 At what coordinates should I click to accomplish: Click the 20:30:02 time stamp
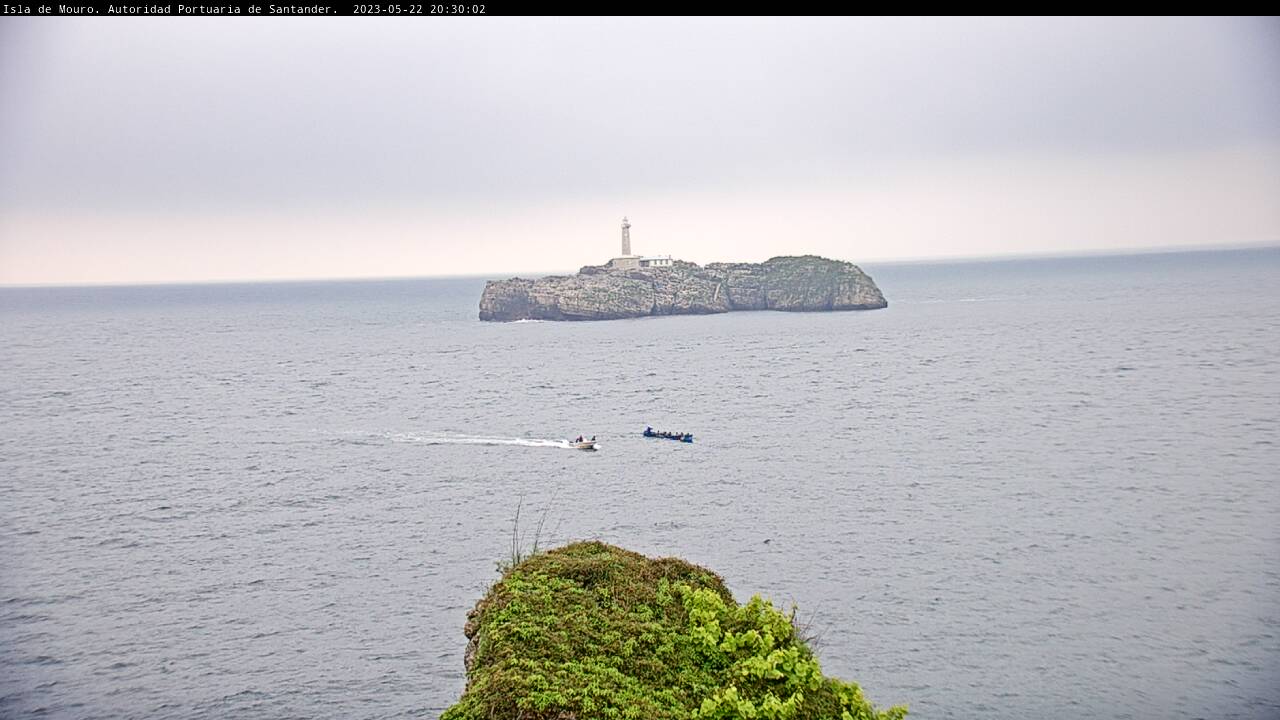pos(458,9)
